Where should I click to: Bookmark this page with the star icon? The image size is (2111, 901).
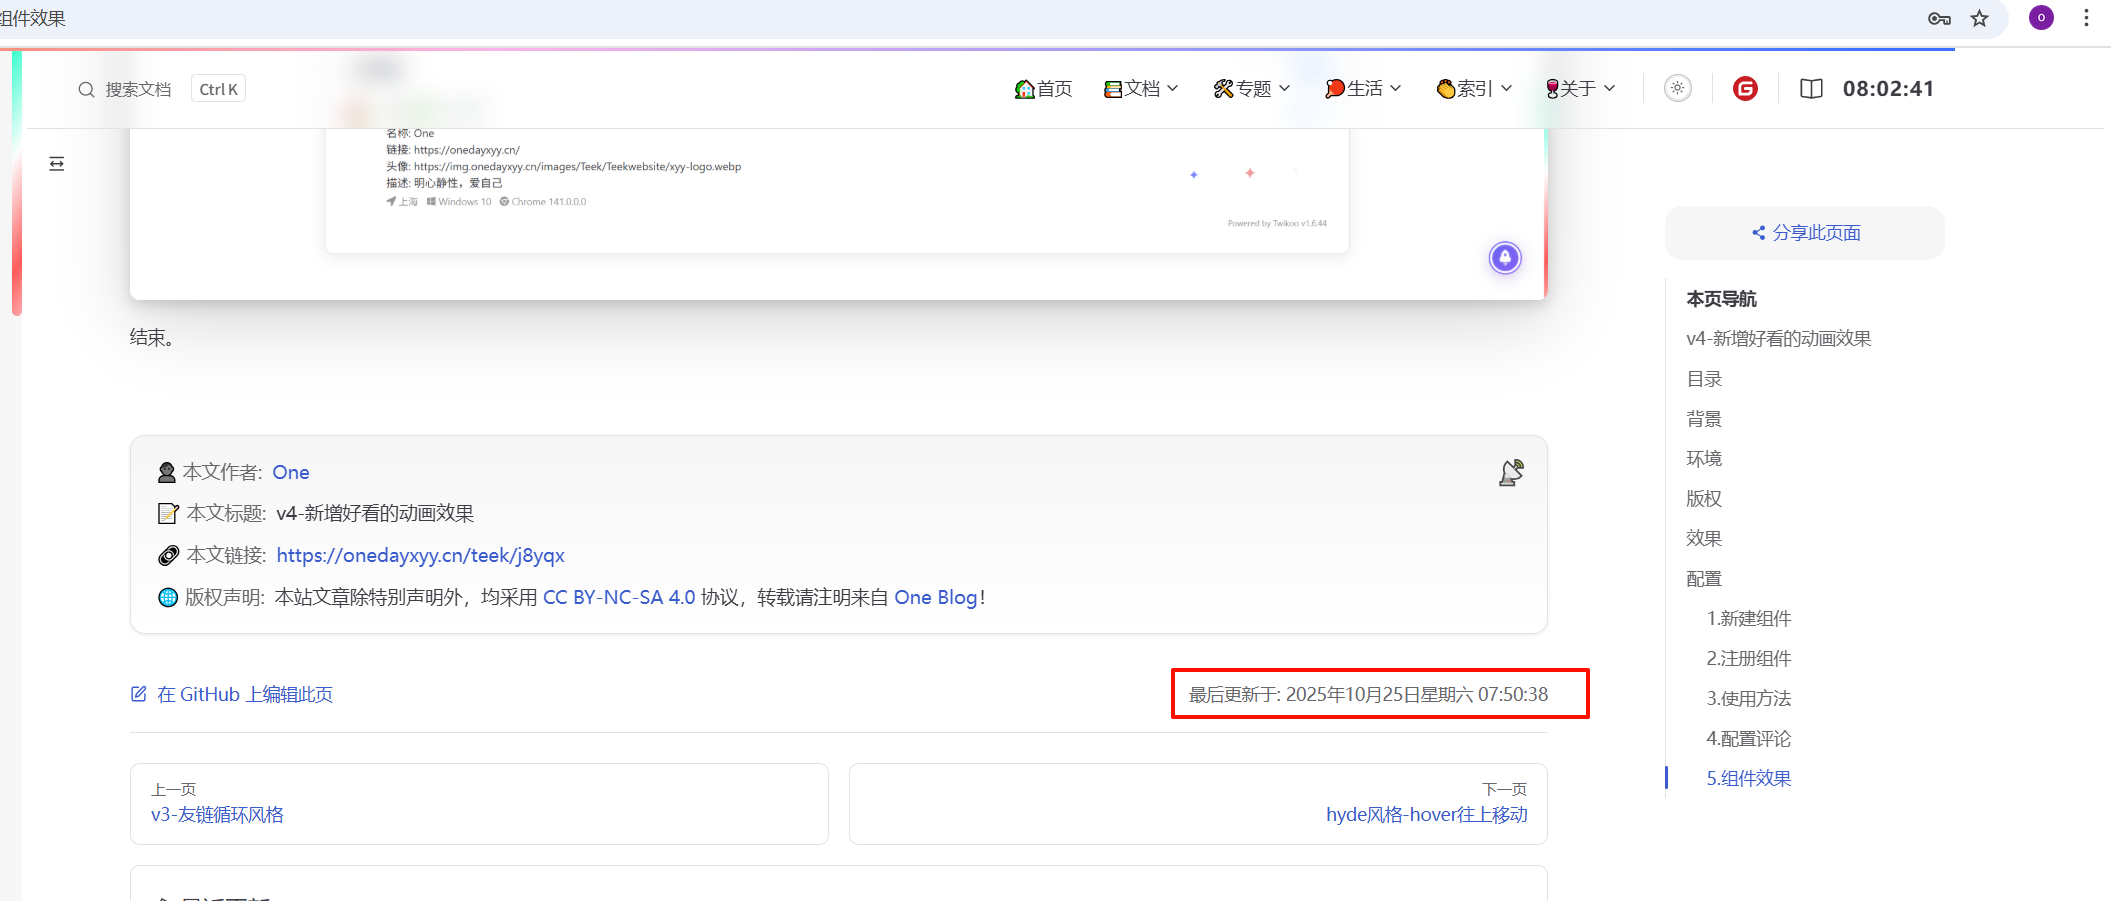coord(1979,19)
